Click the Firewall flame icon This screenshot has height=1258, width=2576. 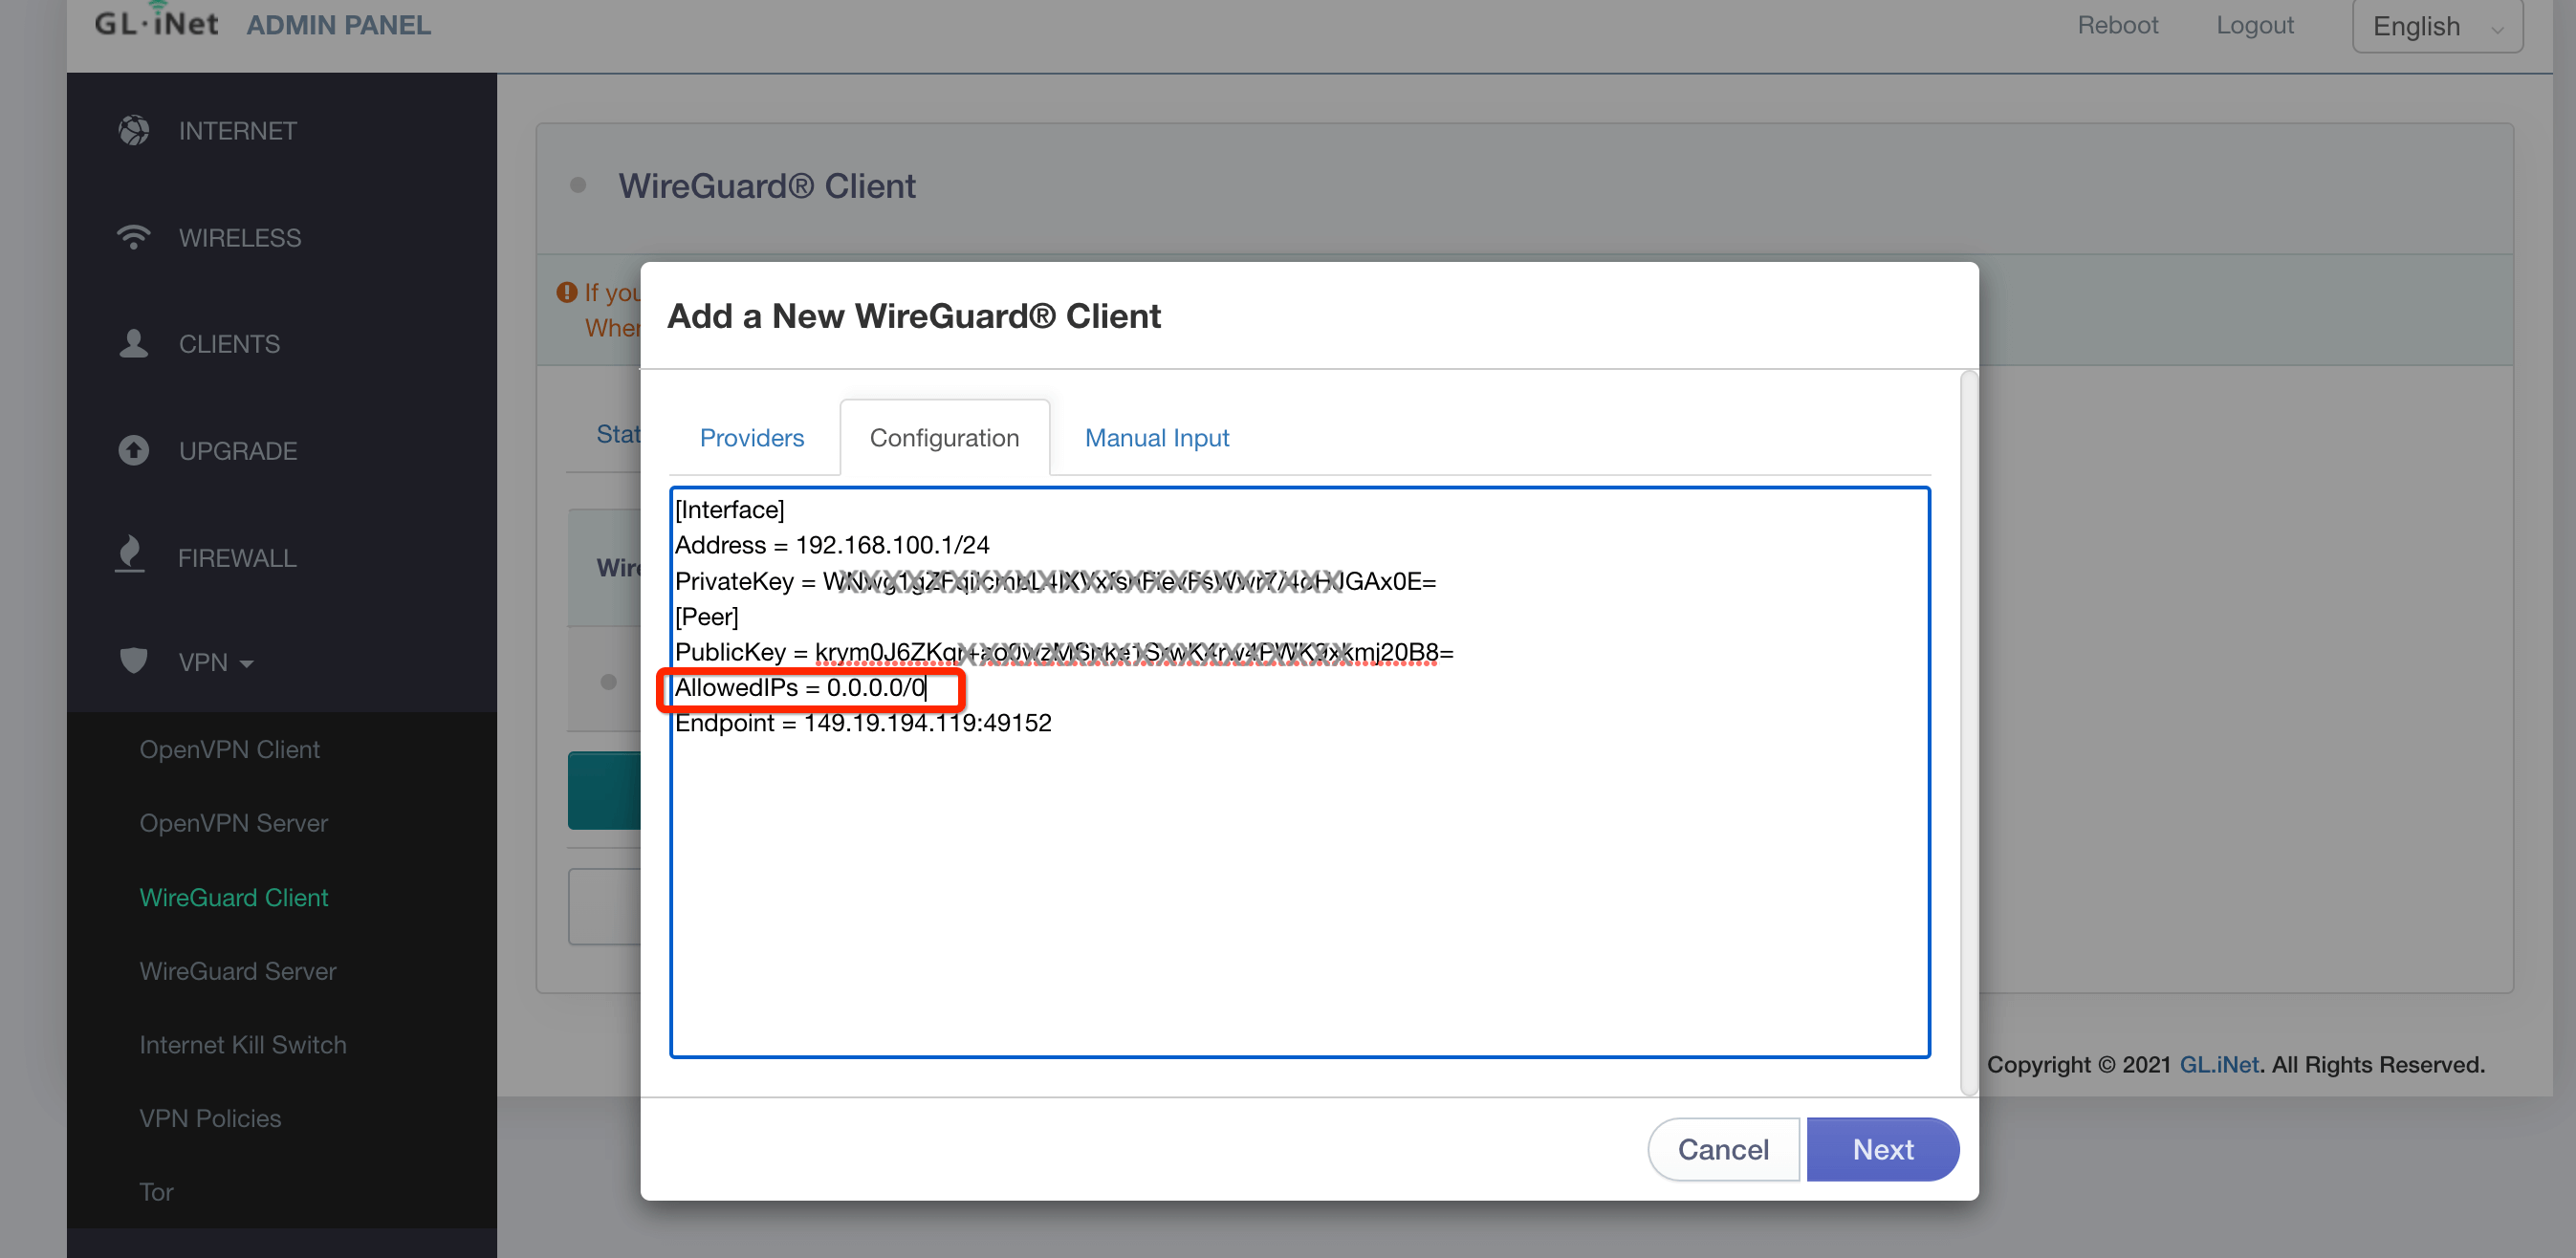131,554
